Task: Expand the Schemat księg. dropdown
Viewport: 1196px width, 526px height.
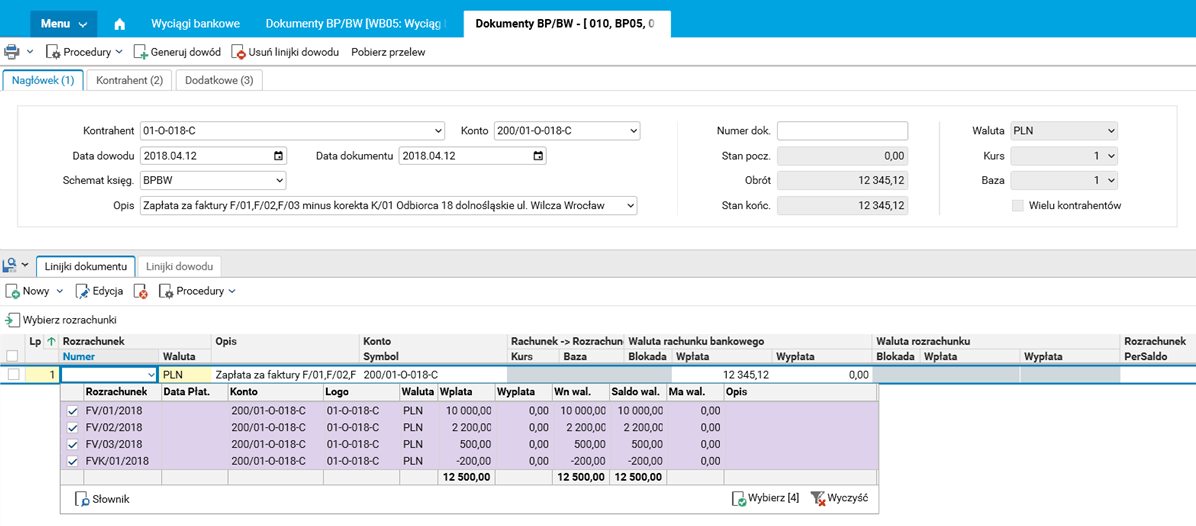Action: [x=278, y=181]
